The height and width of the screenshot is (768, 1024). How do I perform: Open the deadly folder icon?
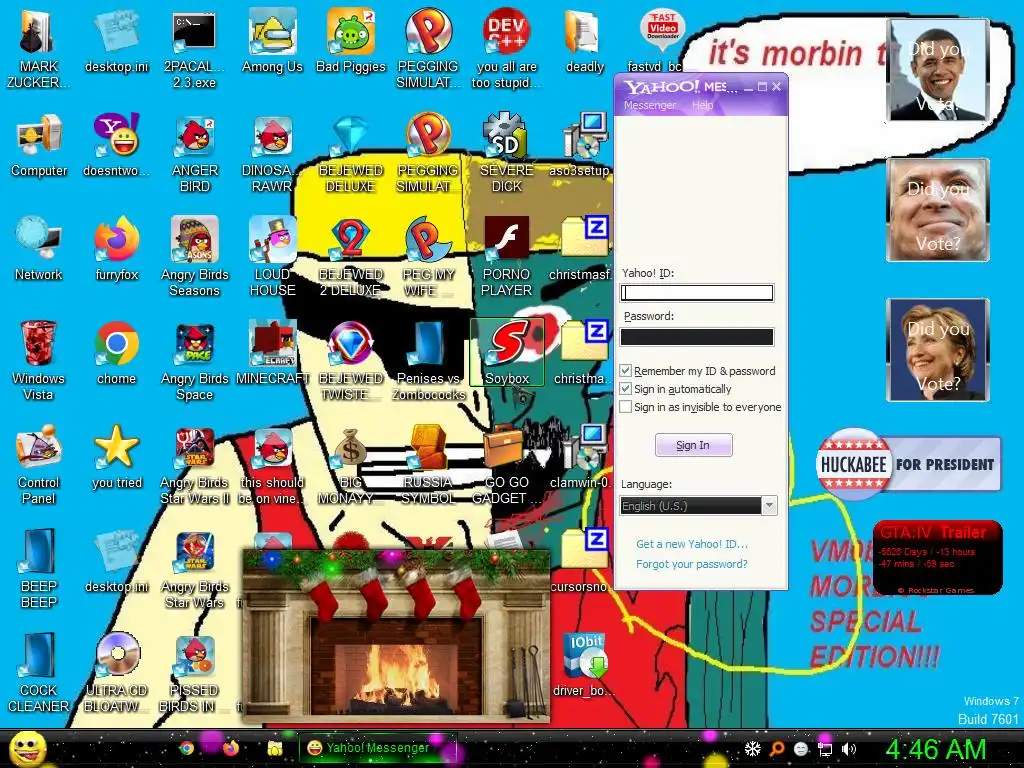point(584,40)
